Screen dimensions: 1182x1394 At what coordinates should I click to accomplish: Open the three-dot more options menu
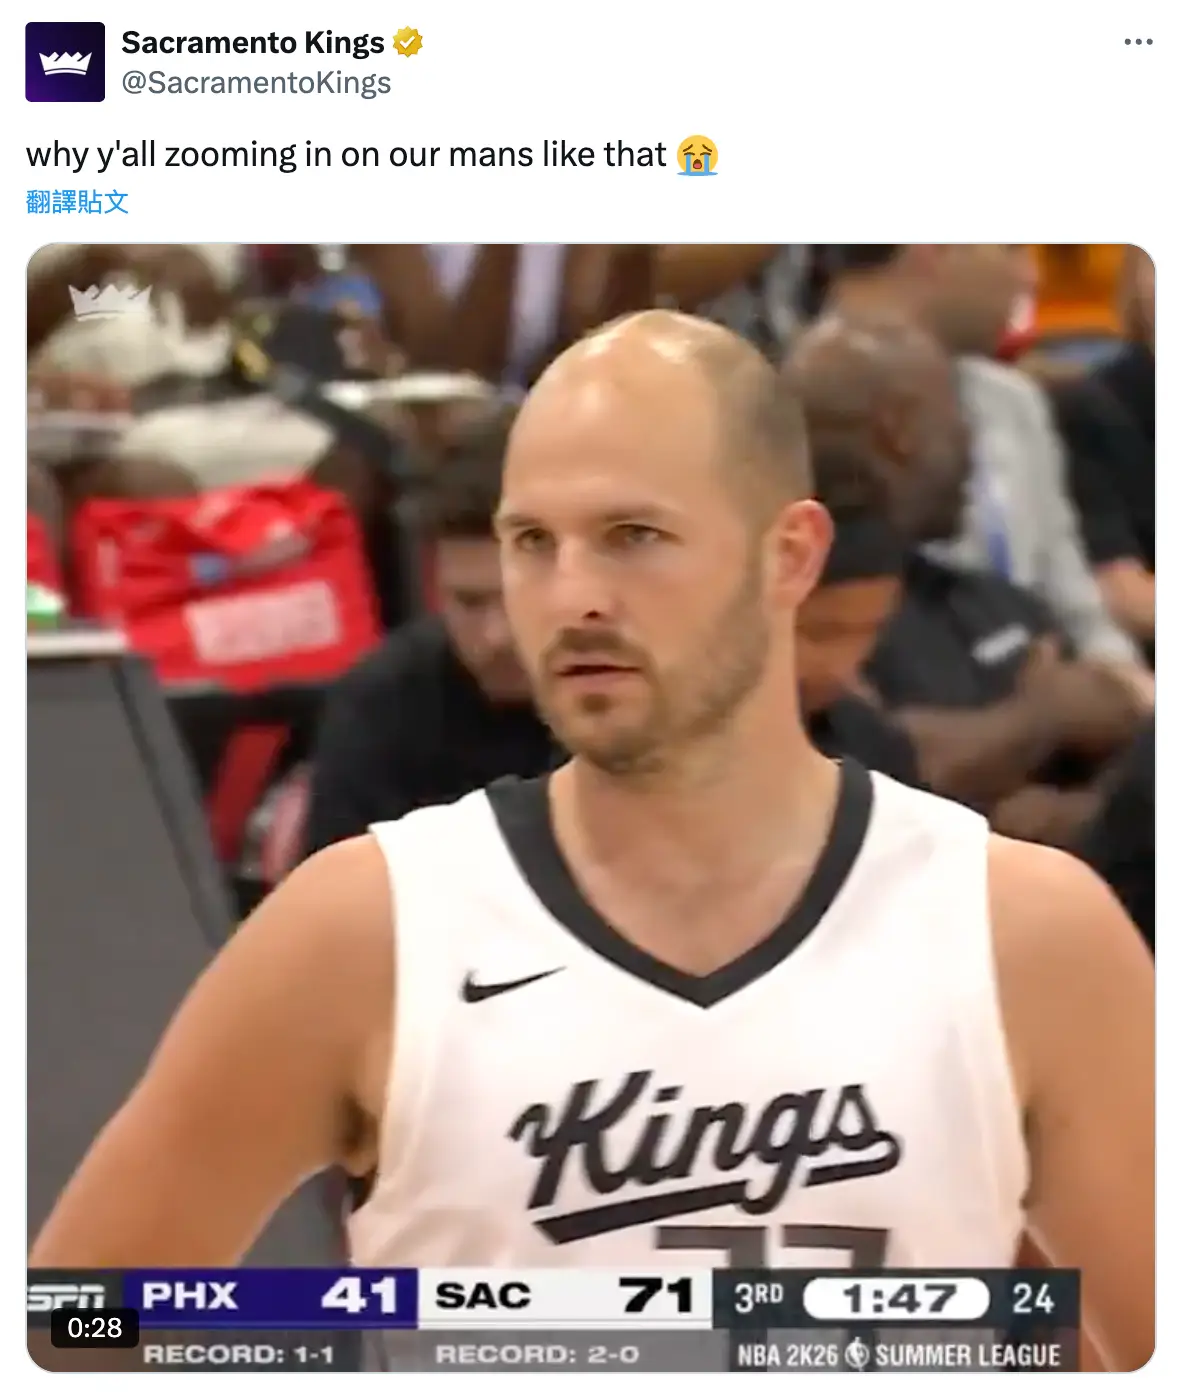[x=1138, y=42]
